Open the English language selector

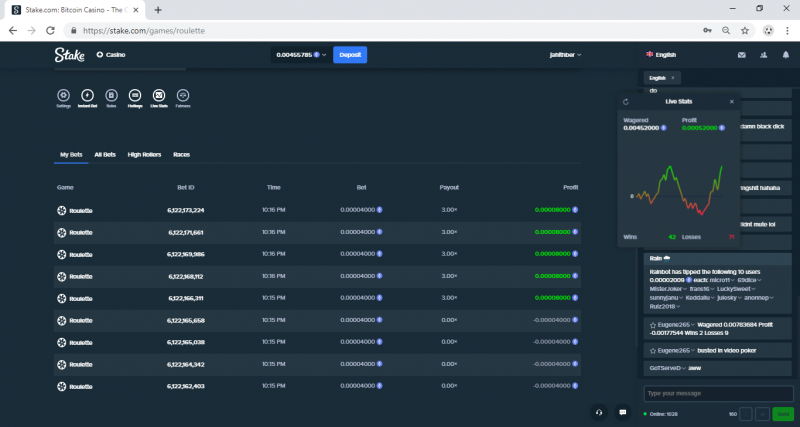tap(661, 55)
